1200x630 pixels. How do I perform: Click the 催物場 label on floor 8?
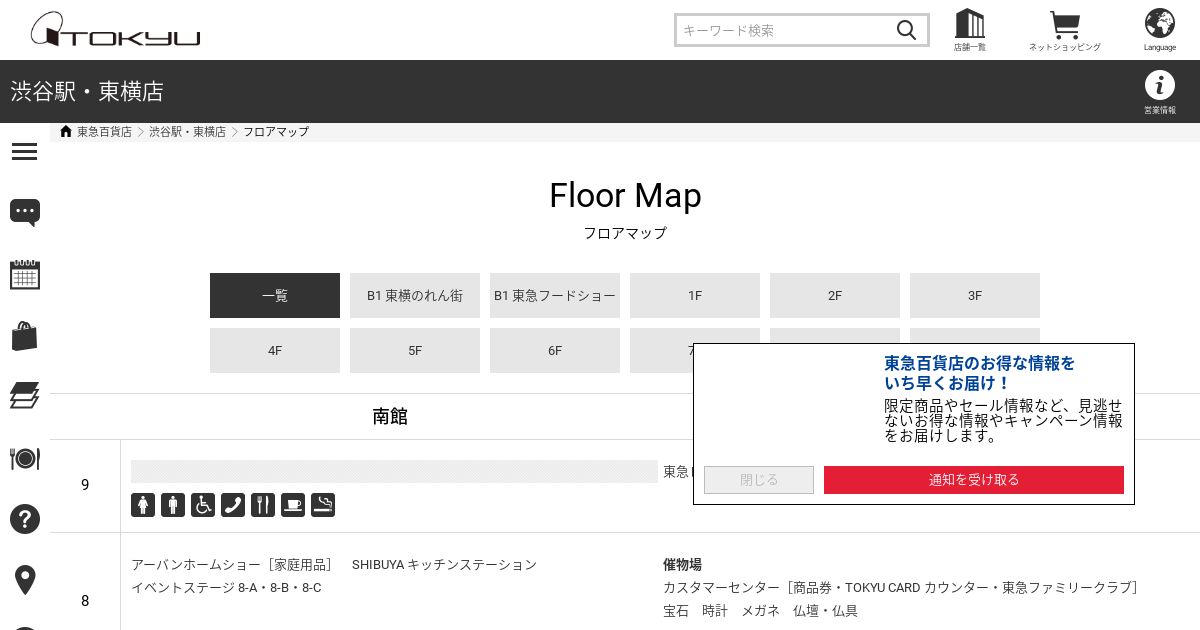point(682,565)
